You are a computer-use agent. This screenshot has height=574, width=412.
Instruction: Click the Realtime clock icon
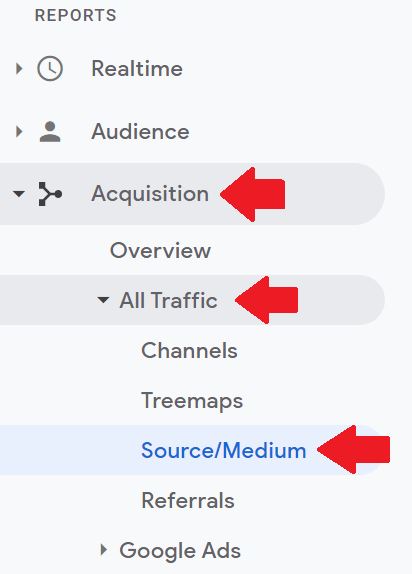tap(50, 68)
